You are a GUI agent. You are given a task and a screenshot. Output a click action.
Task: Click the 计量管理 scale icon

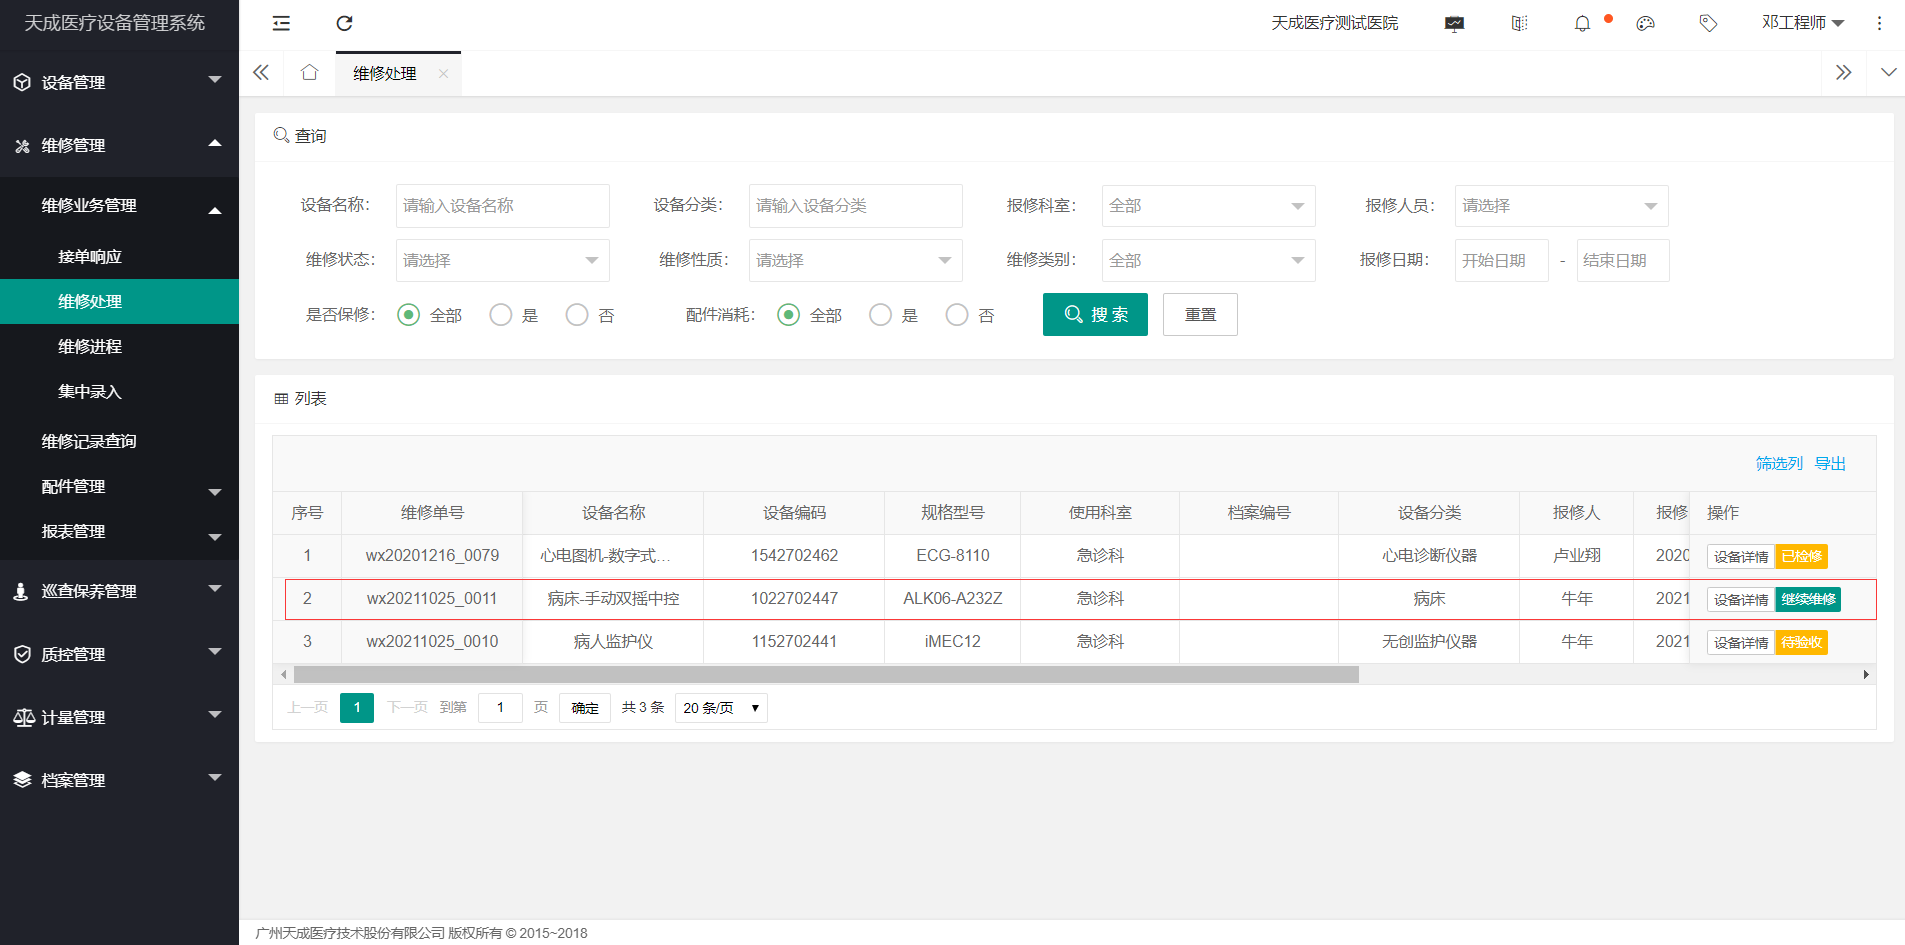click(24, 717)
